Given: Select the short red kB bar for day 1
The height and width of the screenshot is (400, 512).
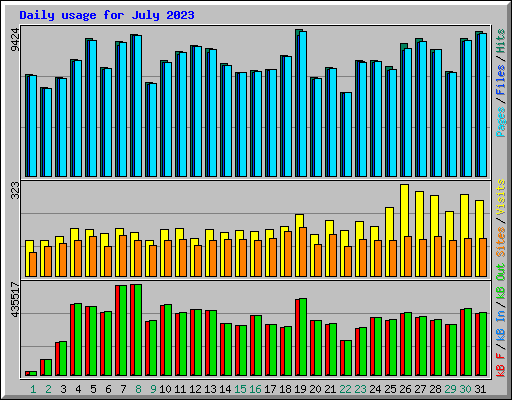Looking at the screenshot, I should [27, 374].
